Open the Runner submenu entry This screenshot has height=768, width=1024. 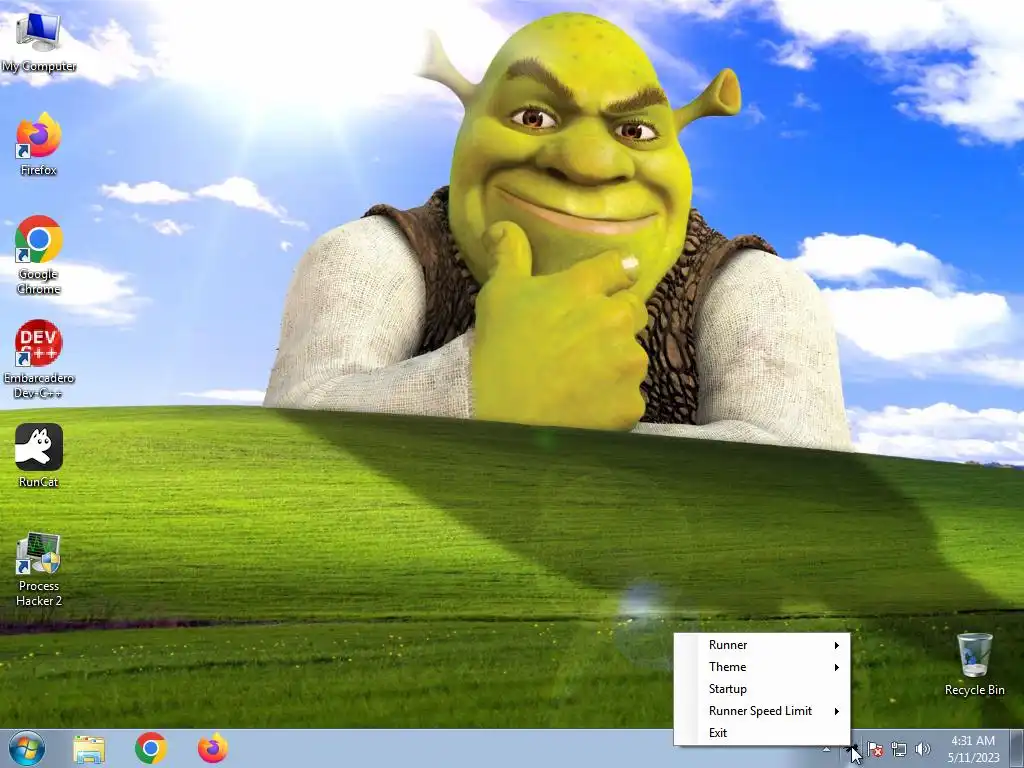click(761, 645)
